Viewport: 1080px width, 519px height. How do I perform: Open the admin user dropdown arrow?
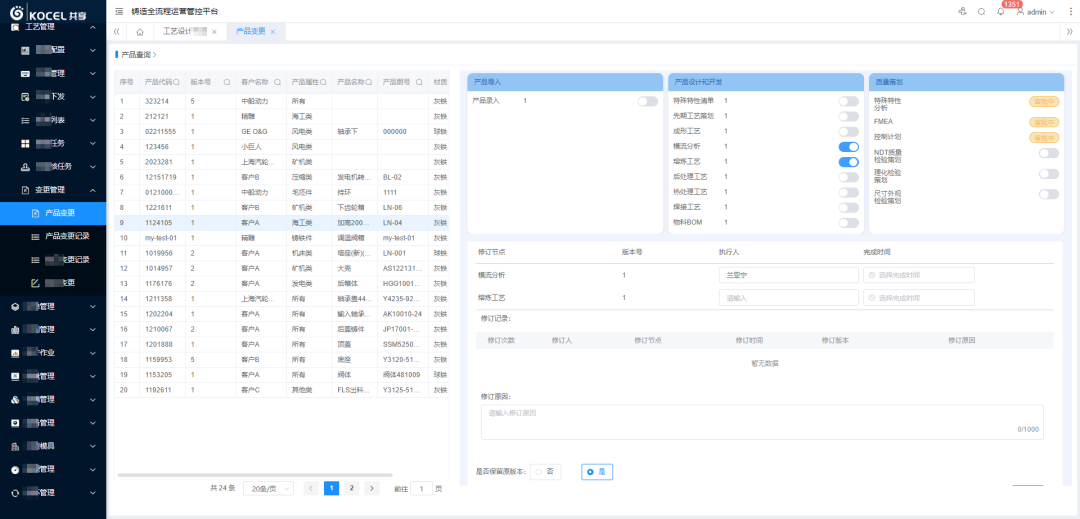click(x=1052, y=12)
